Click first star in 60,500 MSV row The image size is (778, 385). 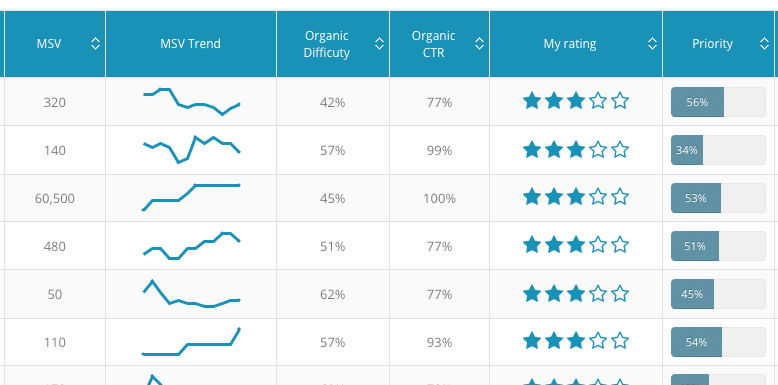click(x=532, y=197)
